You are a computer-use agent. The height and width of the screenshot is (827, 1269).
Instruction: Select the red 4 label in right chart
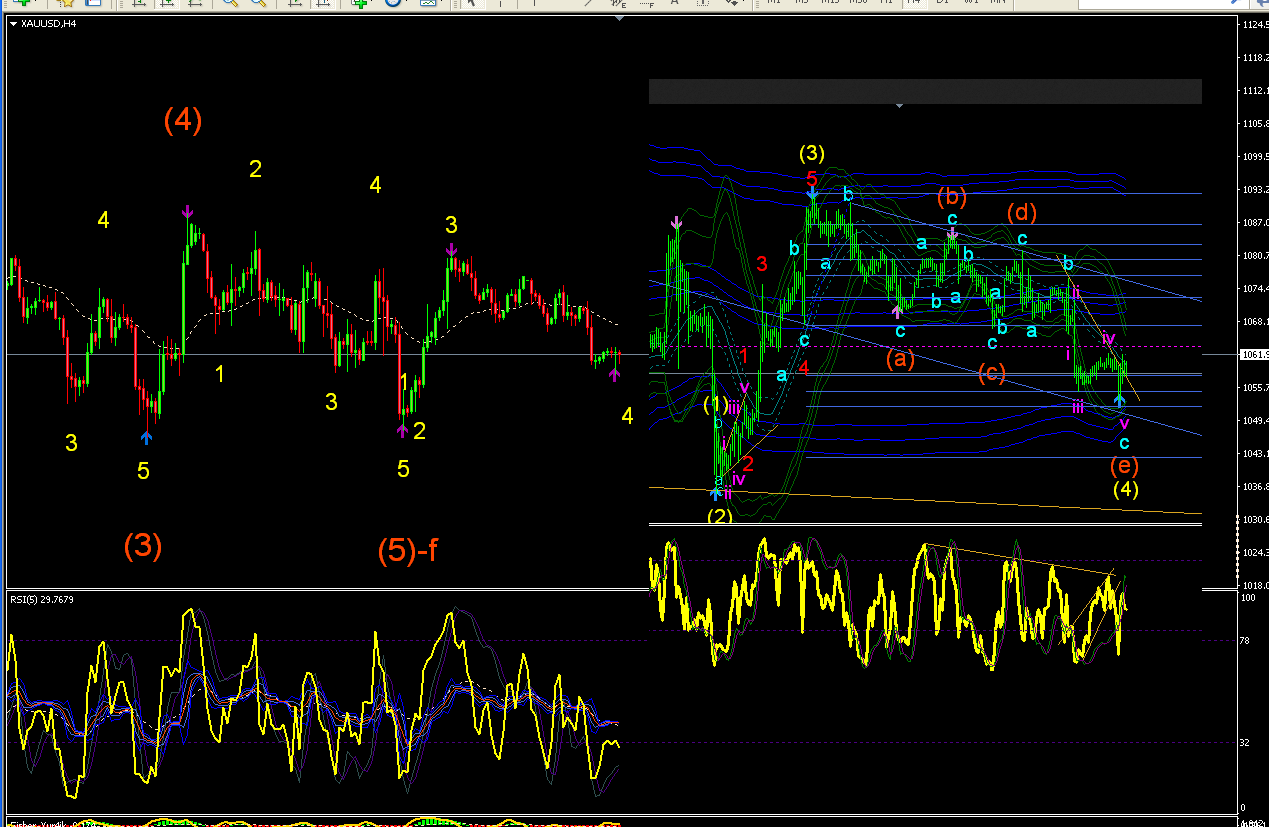[804, 367]
